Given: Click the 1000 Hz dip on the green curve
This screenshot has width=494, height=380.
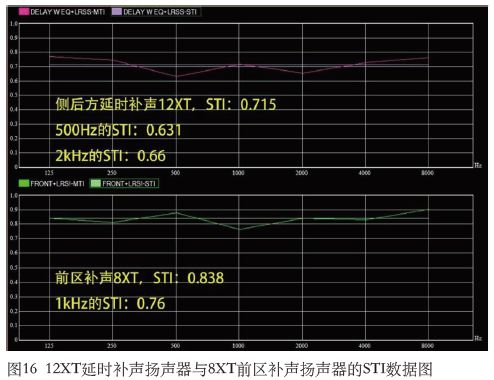Looking at the screenshot, I should (x=239, y=229).
